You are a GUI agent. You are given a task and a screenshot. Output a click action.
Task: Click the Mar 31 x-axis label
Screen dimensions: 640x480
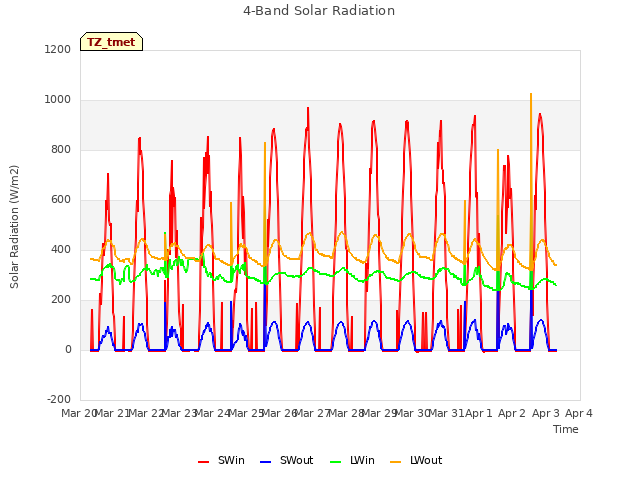[x=446, y=413]
